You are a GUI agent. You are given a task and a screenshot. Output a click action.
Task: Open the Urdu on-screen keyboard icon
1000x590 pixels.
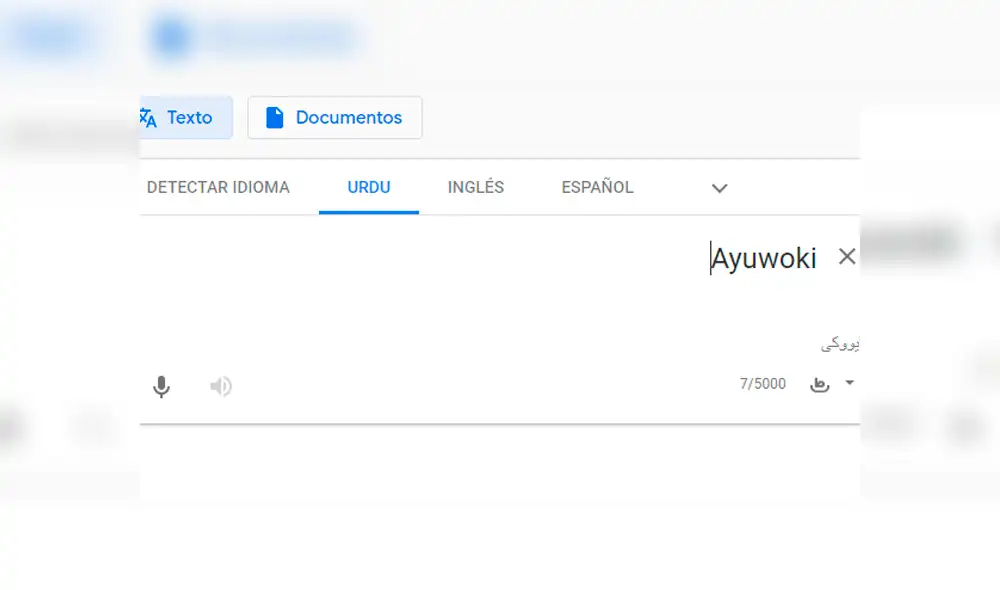tap(818, 383)
